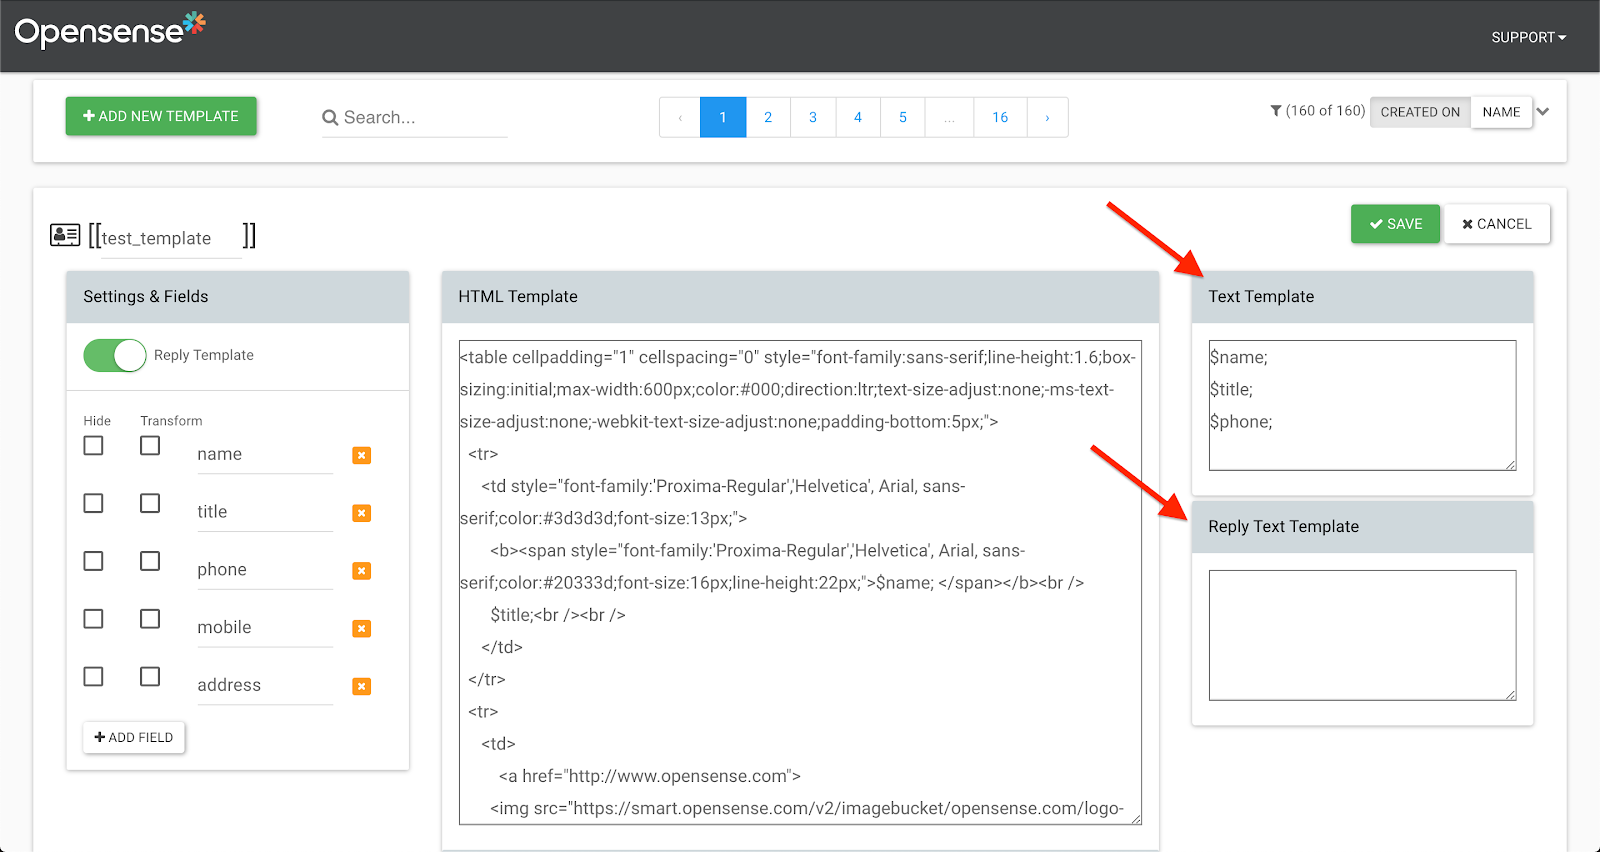Edit the test_template name field
Screen dimensions: 1600x852
[171, 238]
